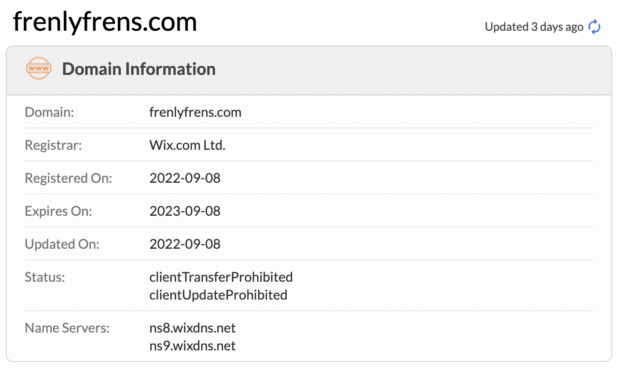The width and height of the screenshot is (618, 370).
Task: Click the clientUpdateProhibited status
Action: point(218,295)
